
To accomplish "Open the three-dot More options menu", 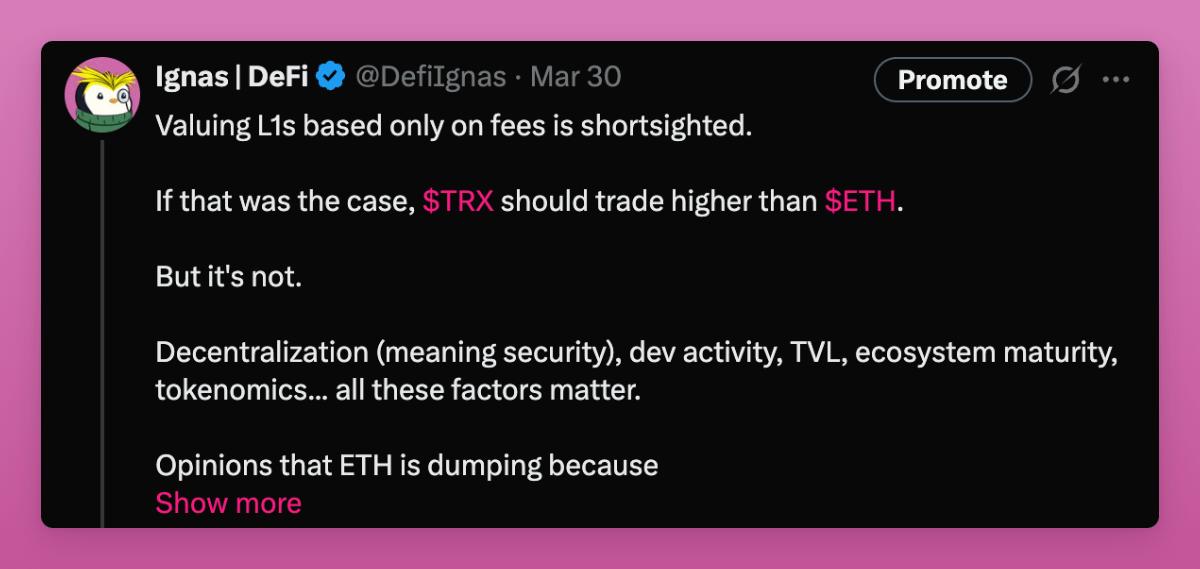I will coord(1115,80).
